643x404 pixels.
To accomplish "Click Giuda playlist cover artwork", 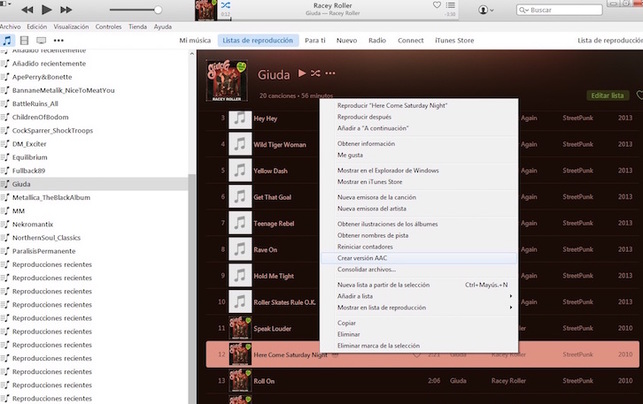I will pos(227,81).
